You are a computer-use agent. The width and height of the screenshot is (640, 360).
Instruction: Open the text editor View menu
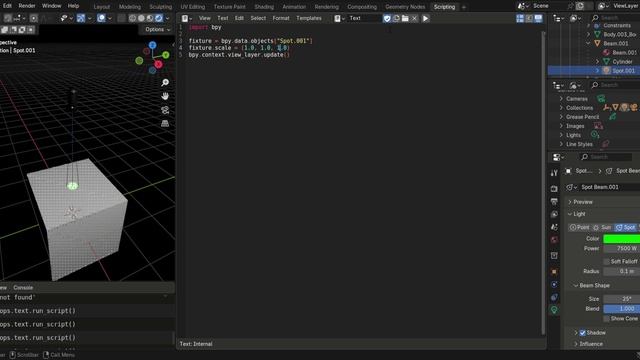point(204,18)
